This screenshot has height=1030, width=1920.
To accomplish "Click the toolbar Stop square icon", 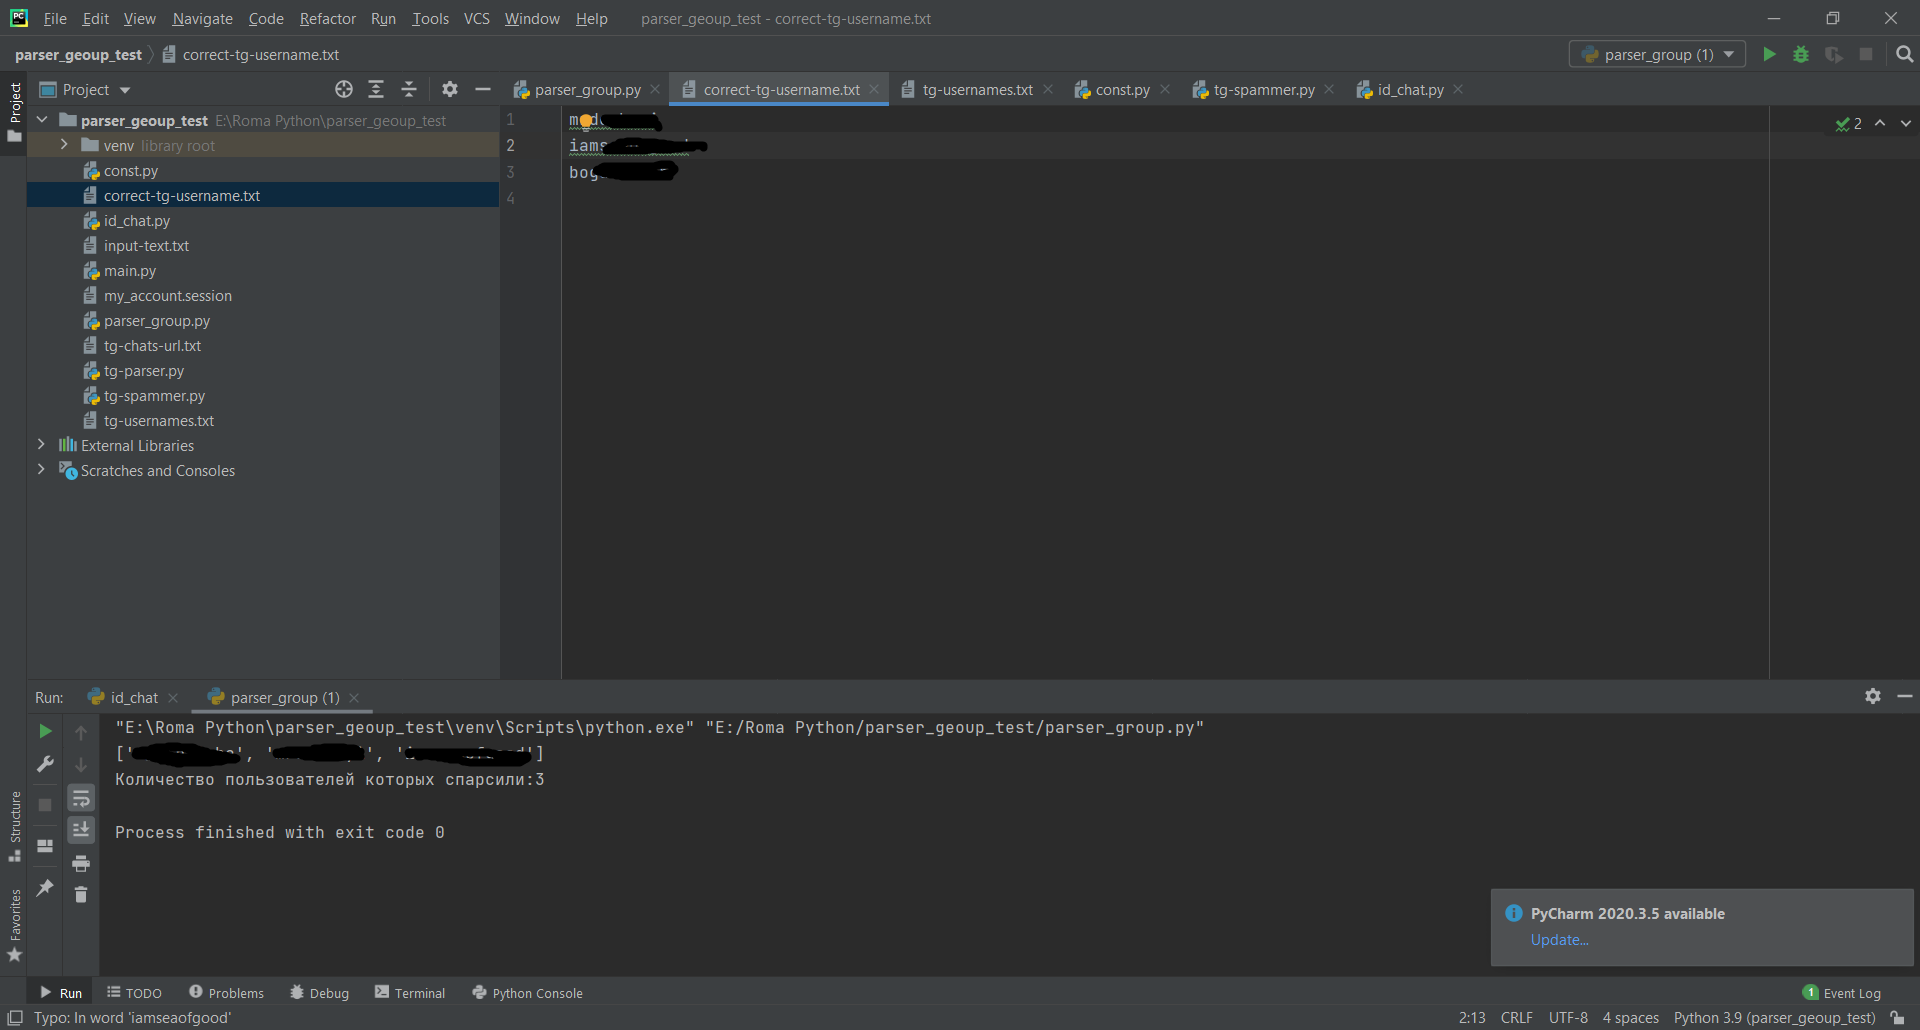I will [1866, 54].
